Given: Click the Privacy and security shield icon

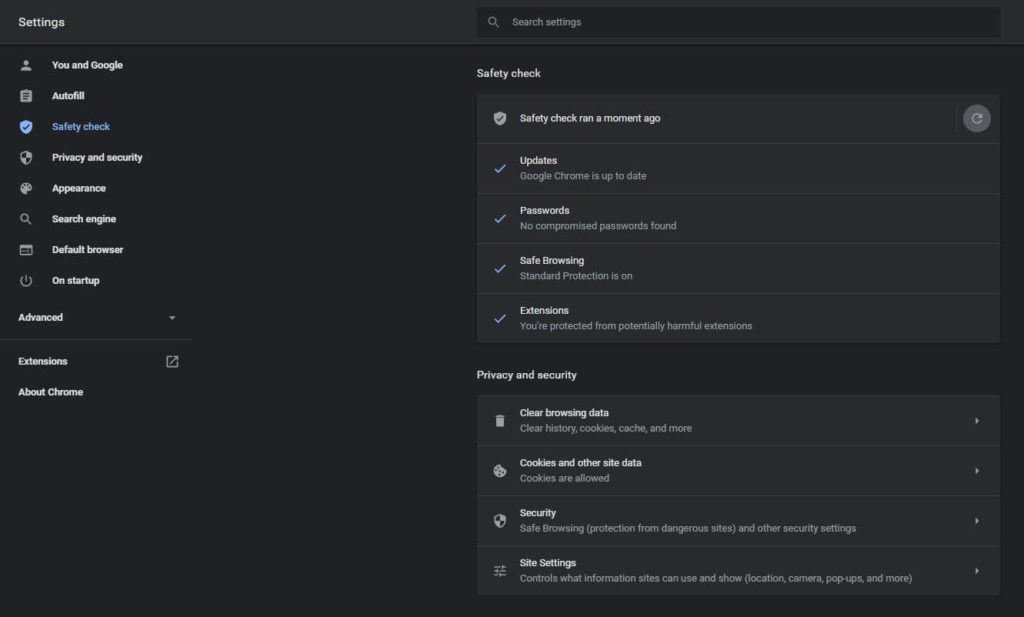Looking at the screenshot, I should pyautogui.click(x=26, y=157).
